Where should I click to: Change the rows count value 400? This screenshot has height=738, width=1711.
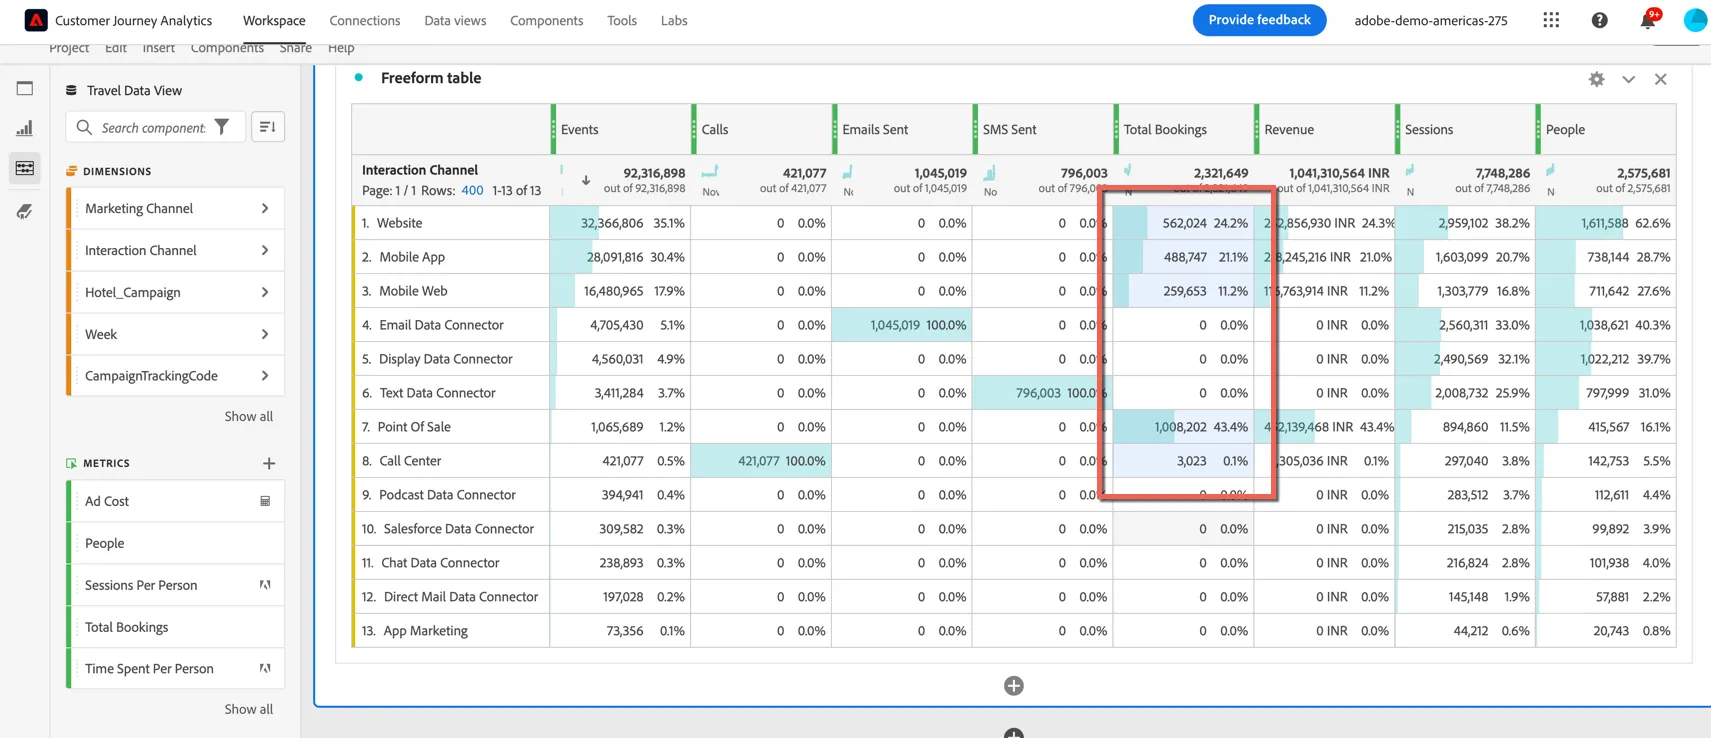point(472,190)
